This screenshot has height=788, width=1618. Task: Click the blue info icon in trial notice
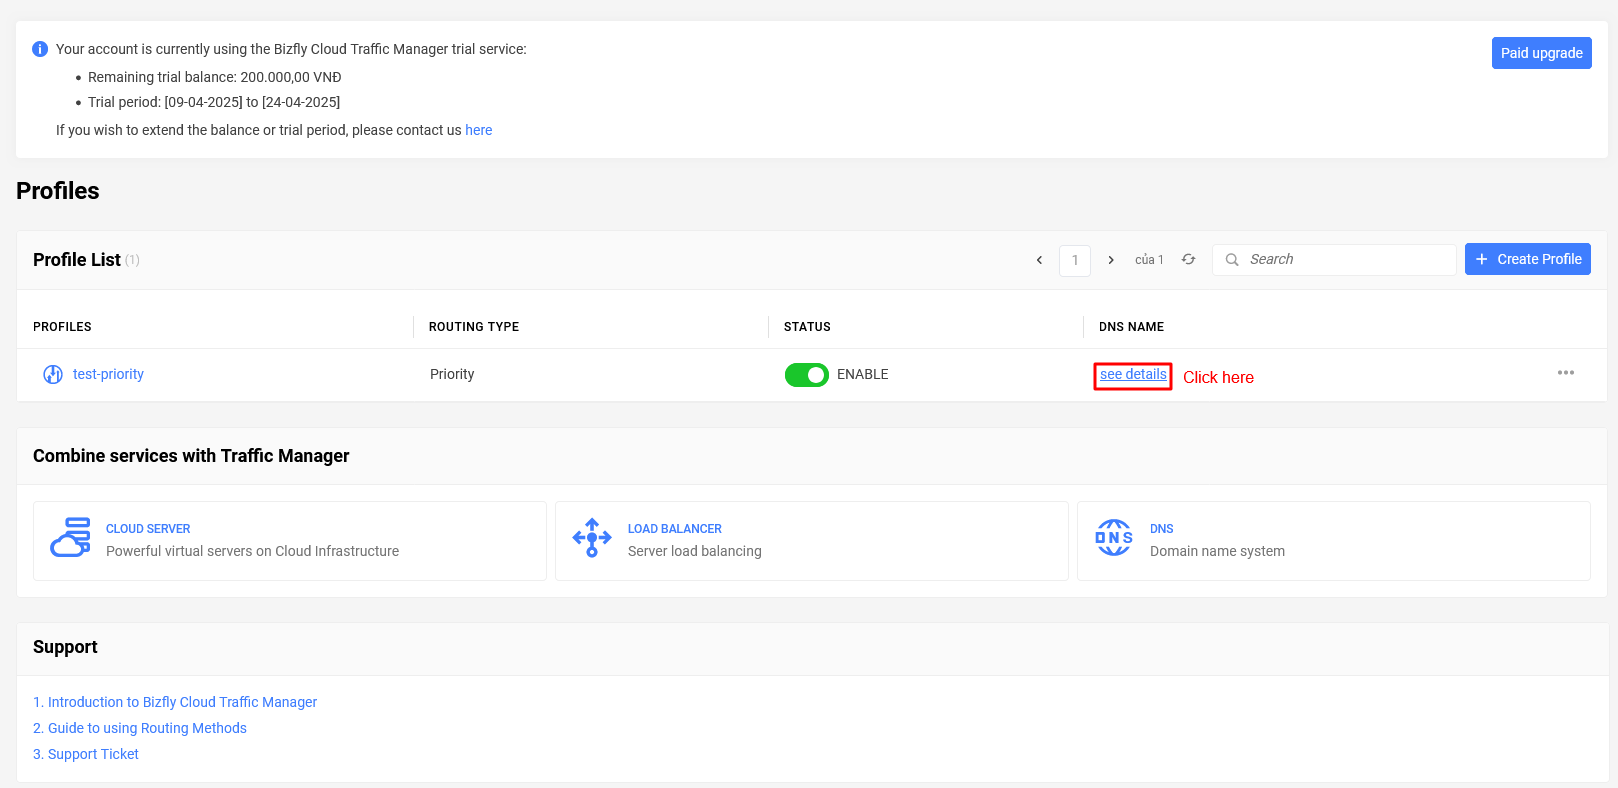click(40, 49)
